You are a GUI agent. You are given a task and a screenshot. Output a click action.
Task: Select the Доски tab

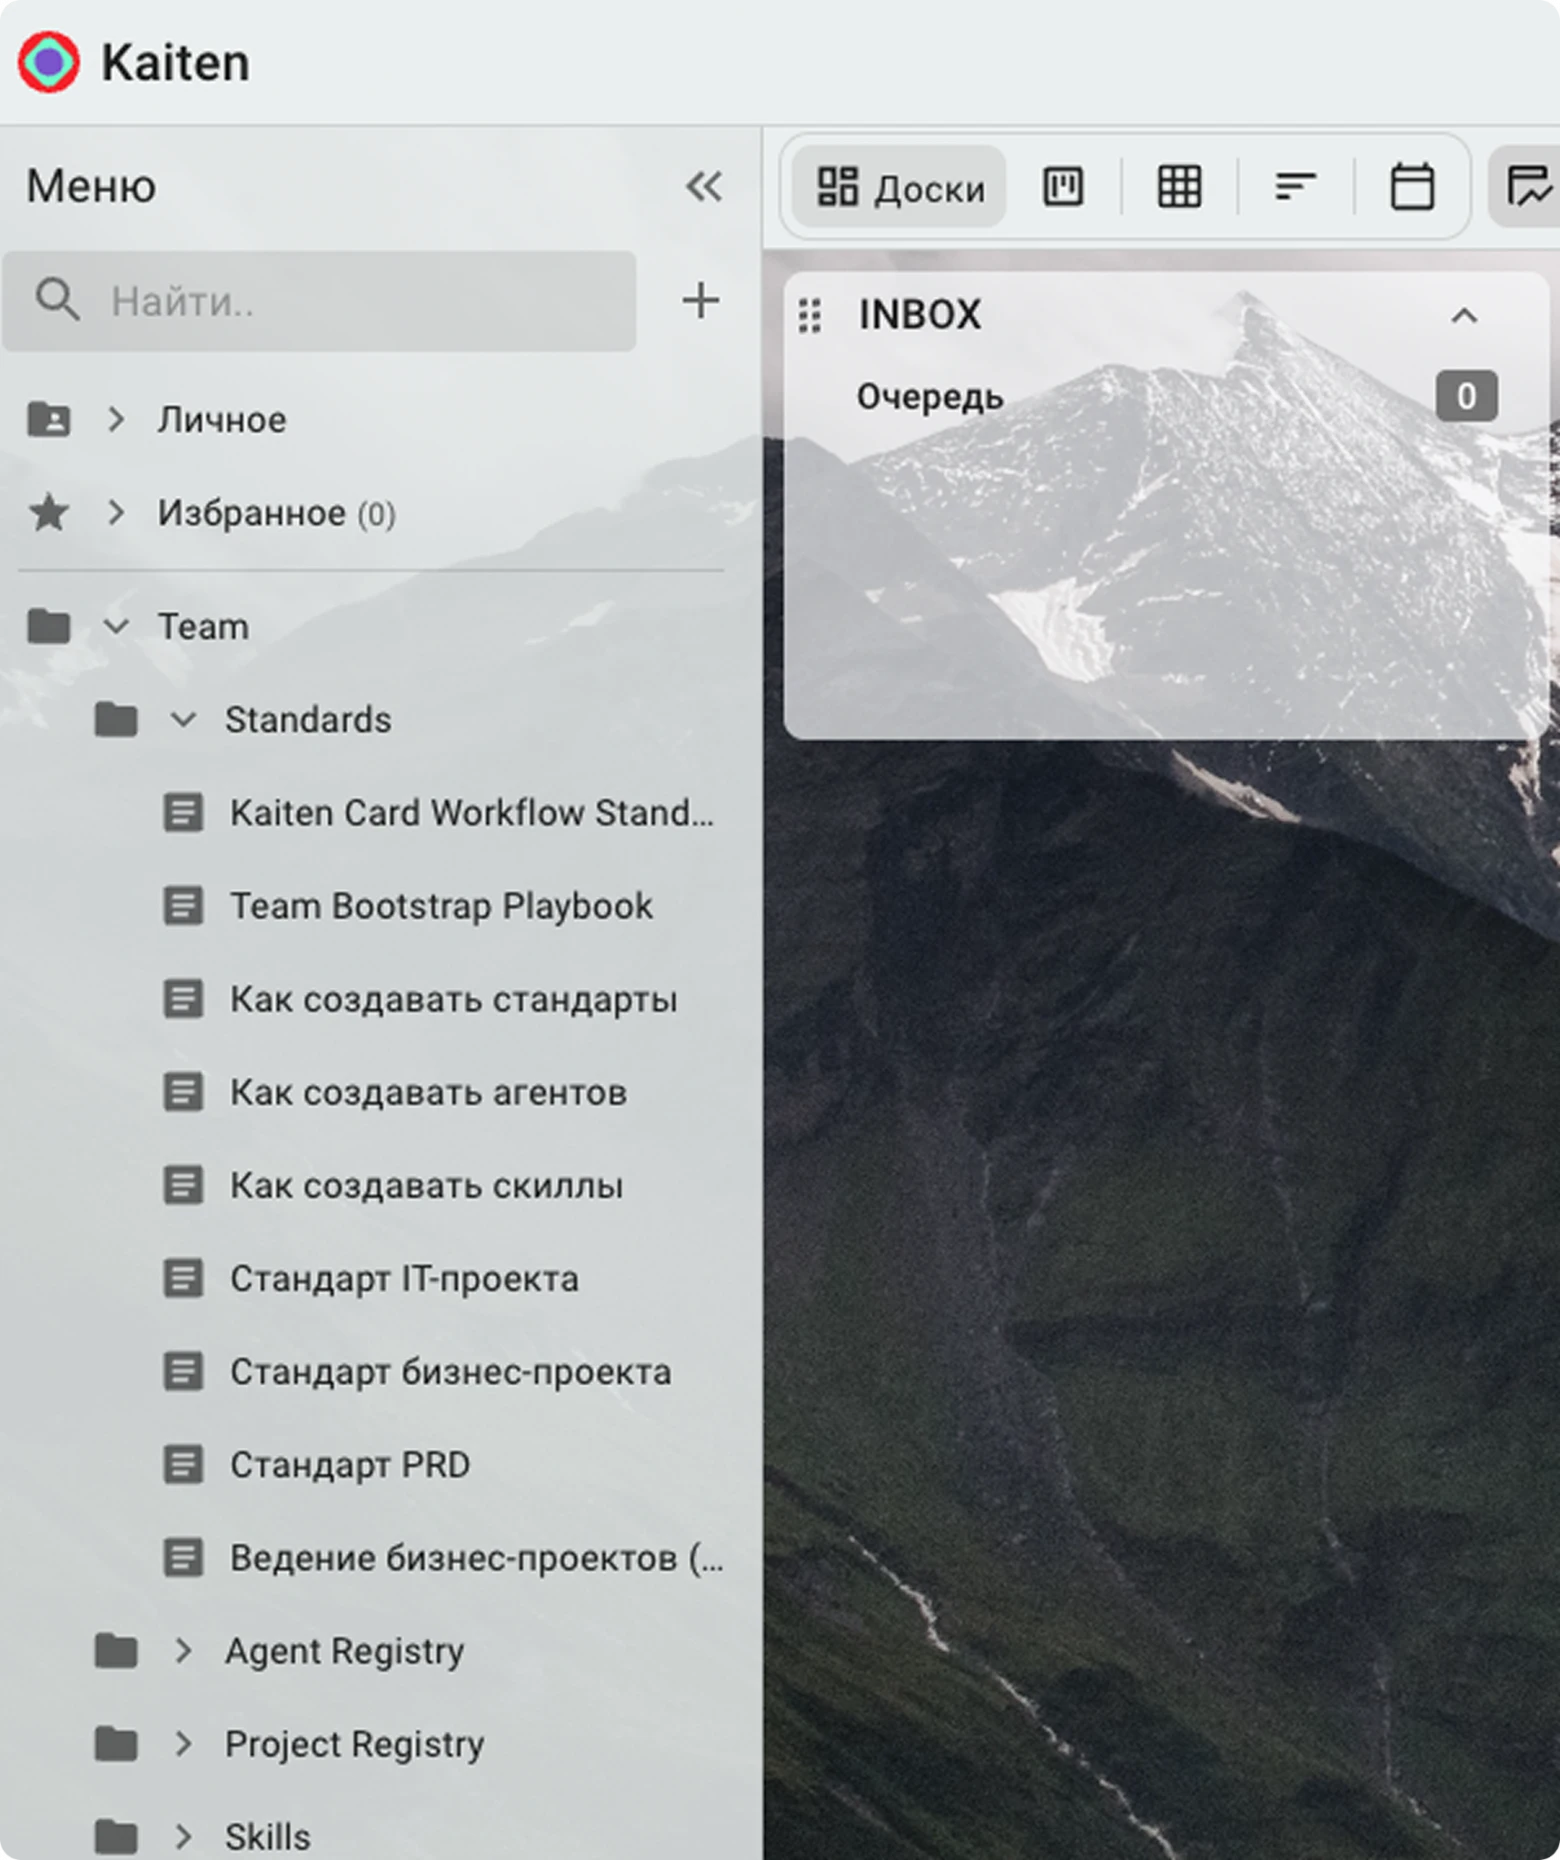coord(900,187)
